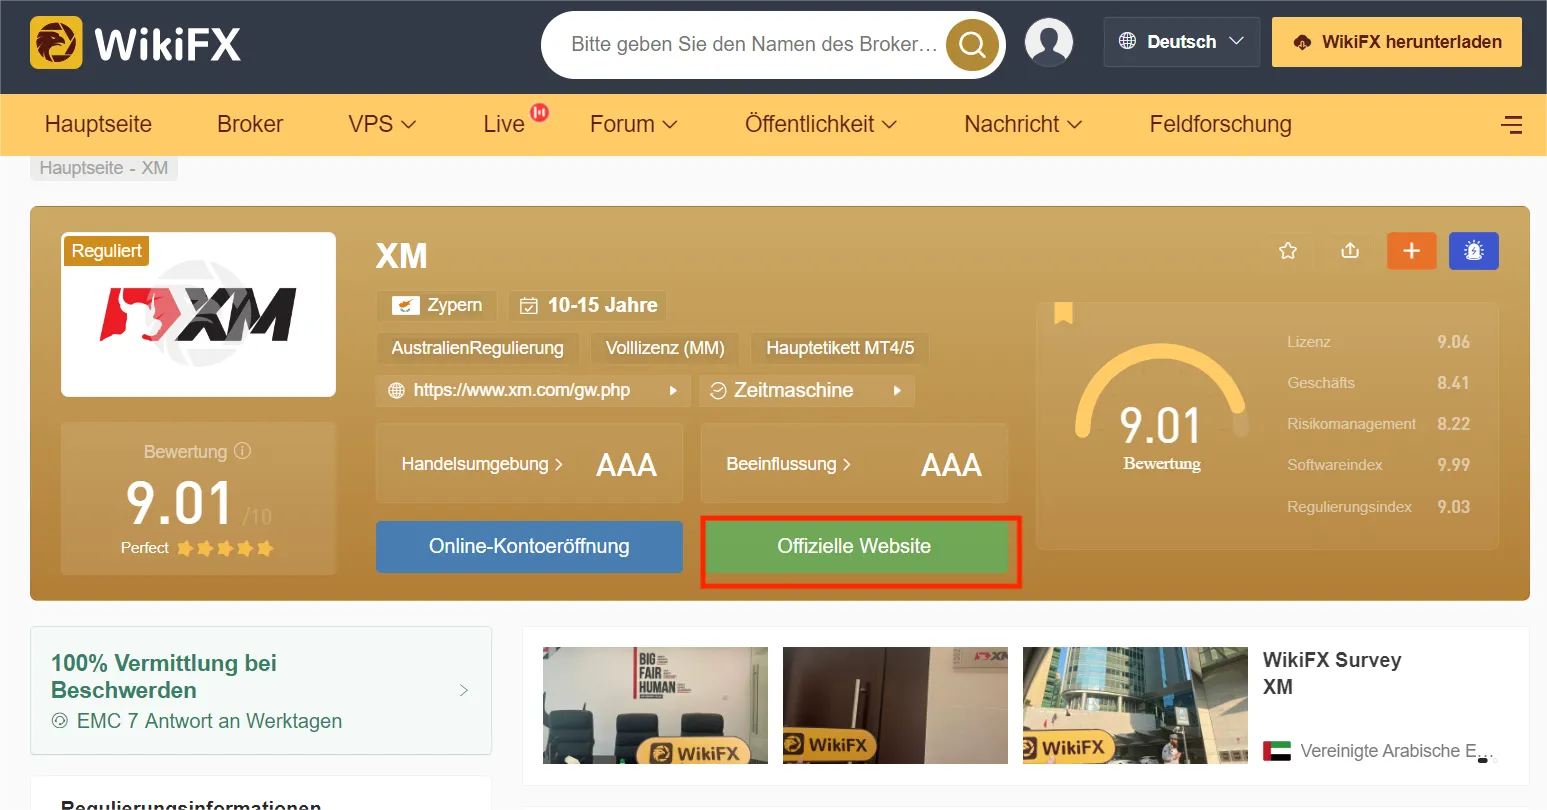Click the Online-Kontoeröffnung button
Image resolution: width=1547 pixels, height=810 pixels.
point(529,547)
